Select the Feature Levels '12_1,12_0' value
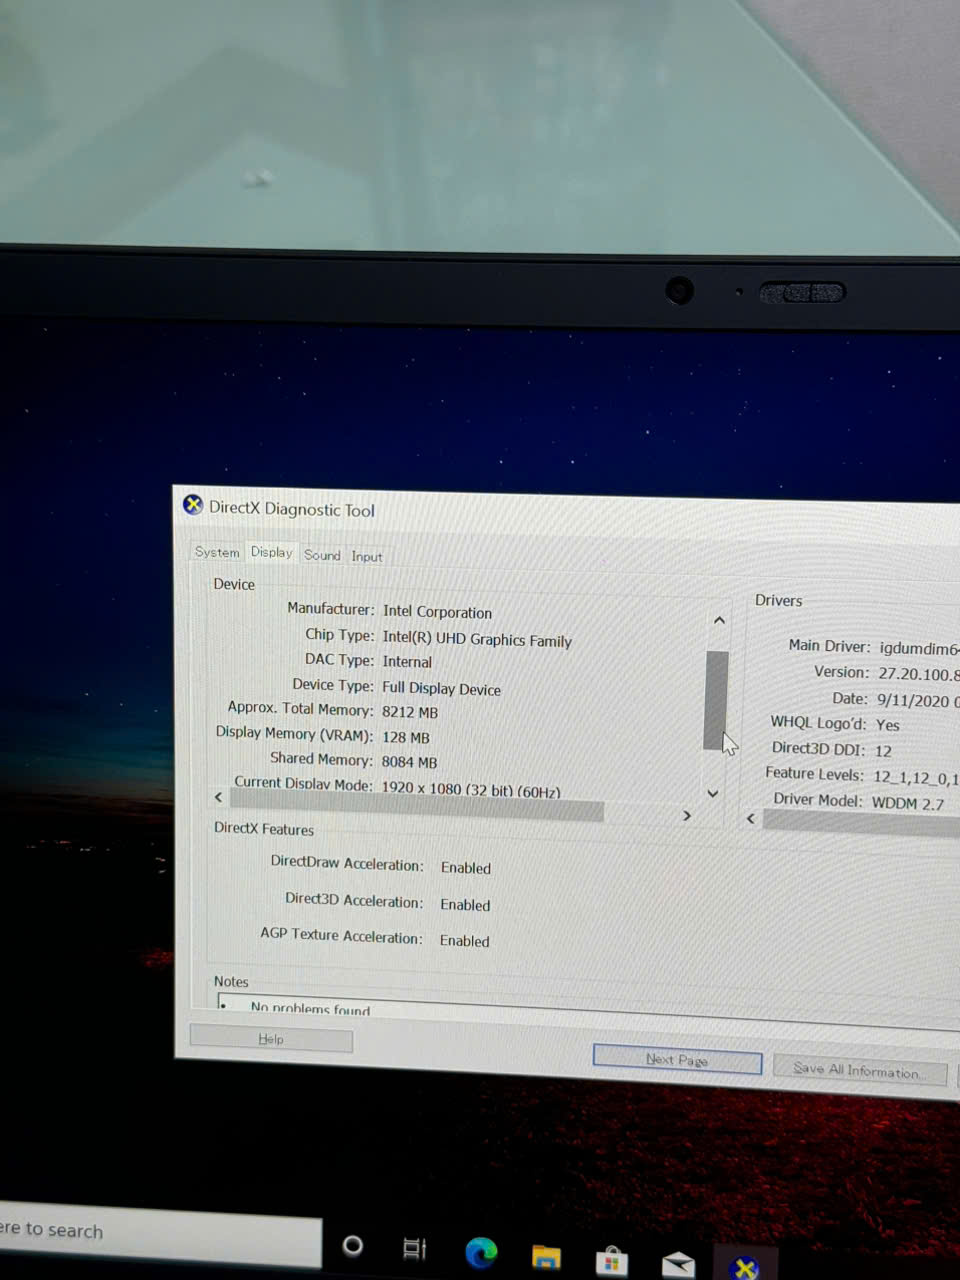 (916, 777)
